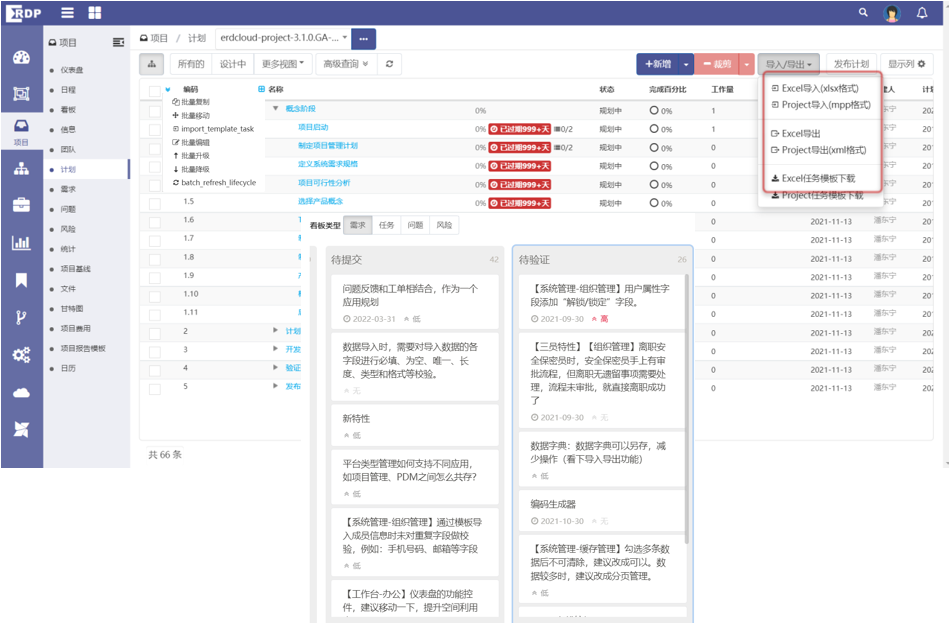This screenshot has height=626, width=949.
Task: Collapse the 概念阶段 tree node
Action: (x=276, y=109)
